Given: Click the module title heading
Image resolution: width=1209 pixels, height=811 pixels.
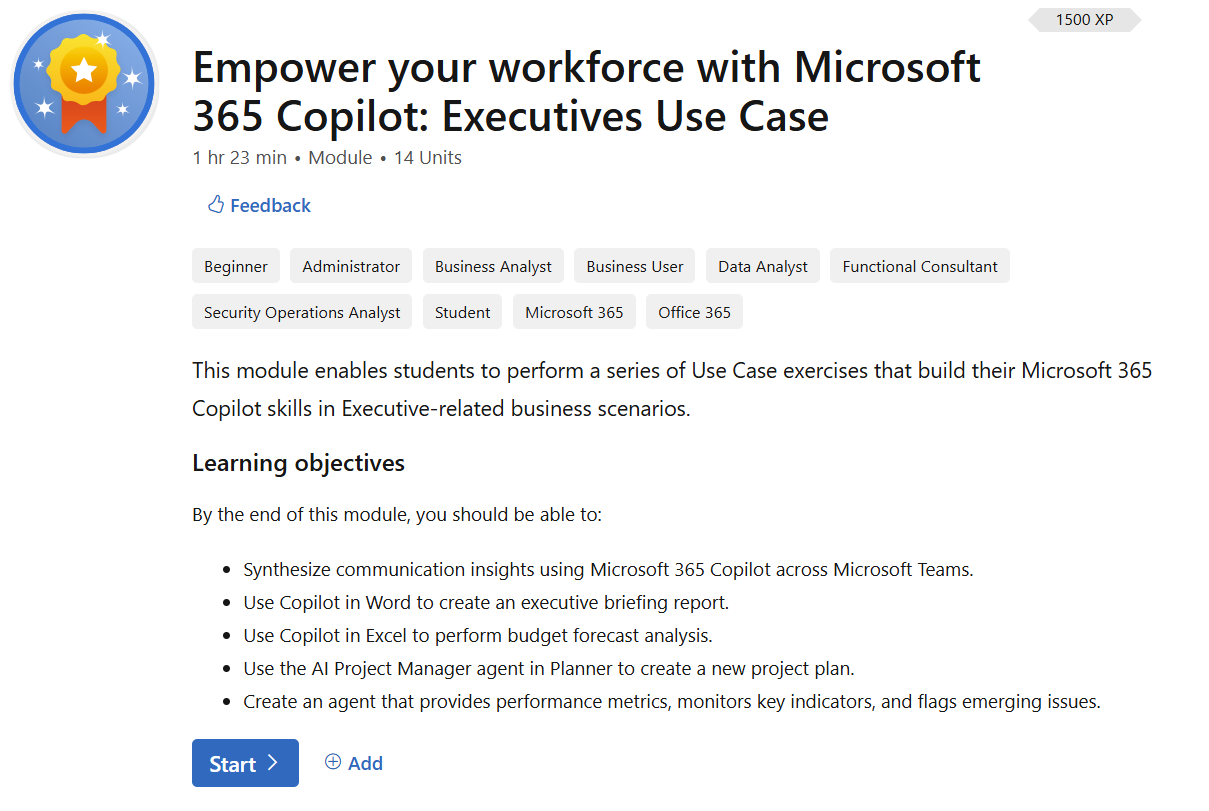Looking at the screenshot, I should click(x=586, y=92).
